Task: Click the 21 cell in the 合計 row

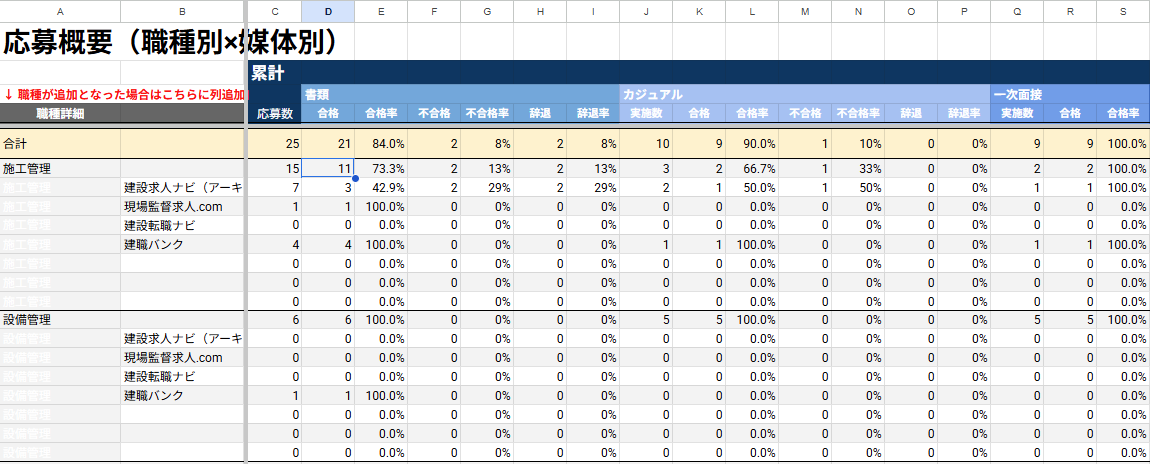Action: (328, 144)
